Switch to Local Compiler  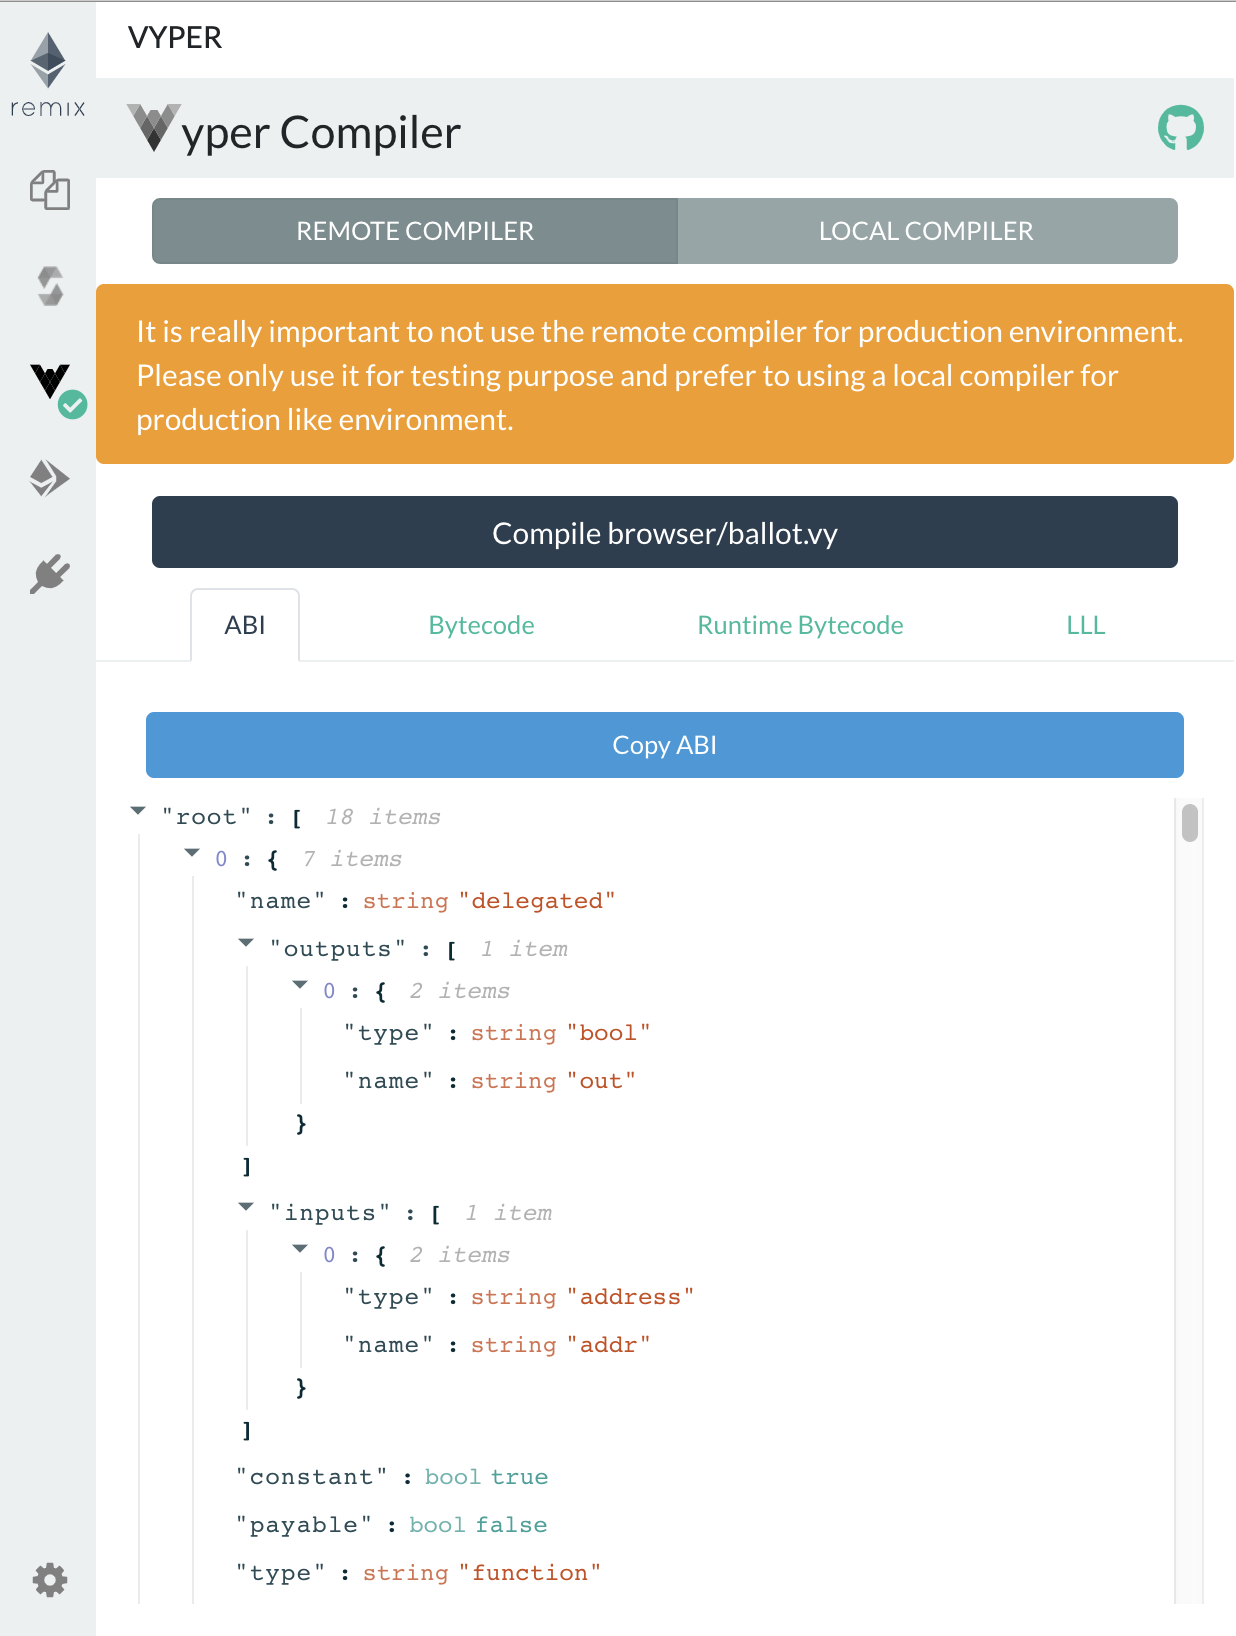(927, 231)
